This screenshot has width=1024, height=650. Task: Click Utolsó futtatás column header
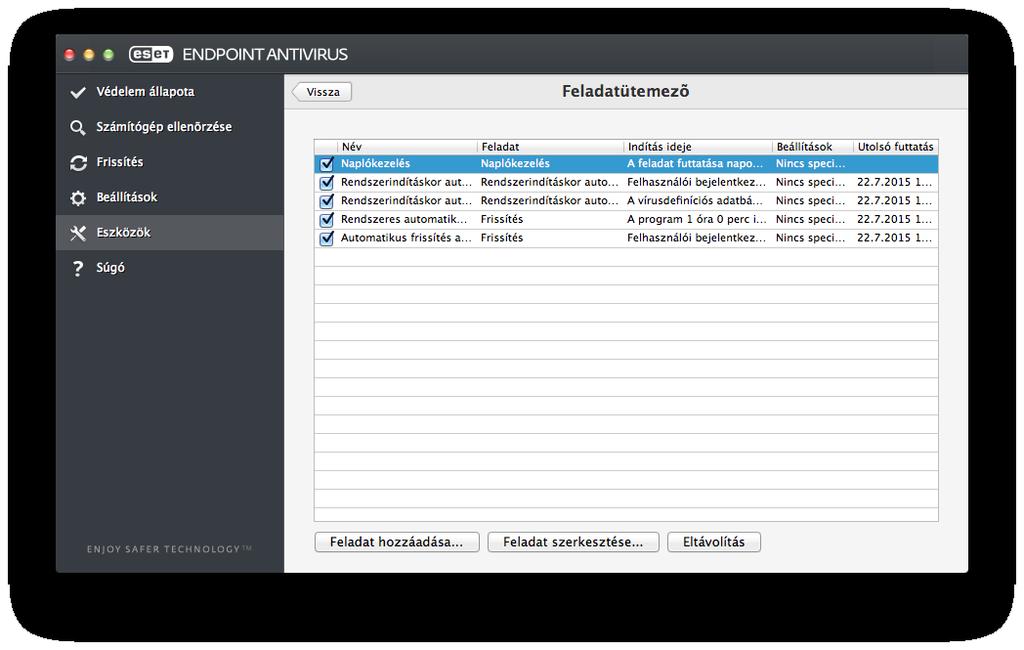point(895,147)
